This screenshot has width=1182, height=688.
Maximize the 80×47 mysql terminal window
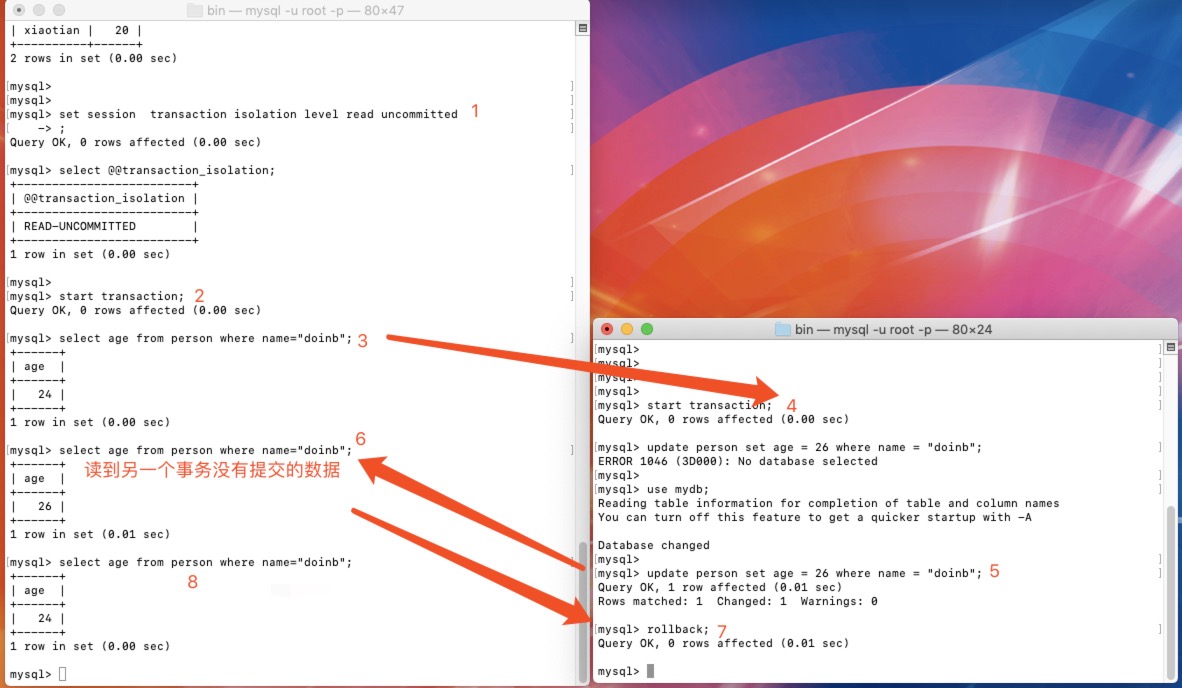pyautogui.click(x=59, y=10)
